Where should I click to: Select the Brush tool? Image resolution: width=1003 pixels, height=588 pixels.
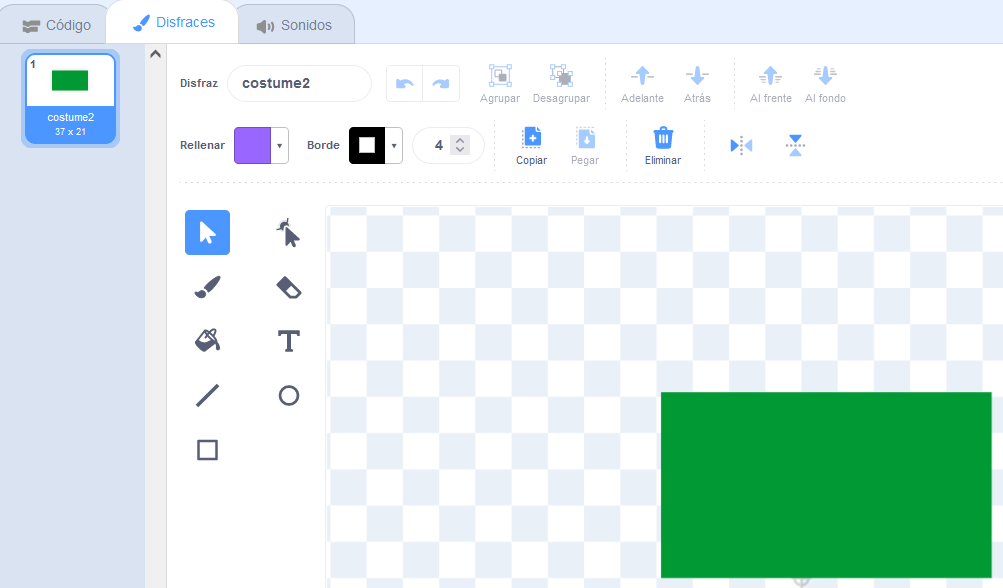[207, 288]
